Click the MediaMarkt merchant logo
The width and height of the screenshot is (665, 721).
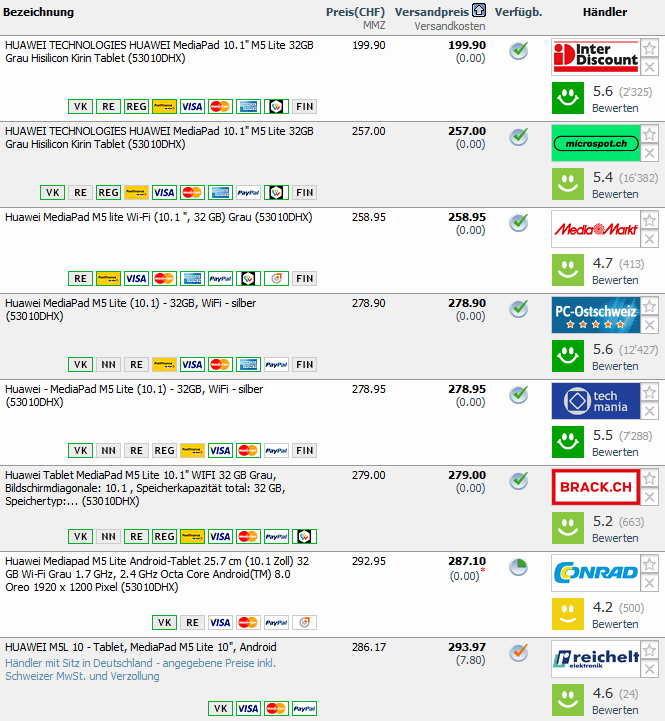pyautogui.click(x=595, y=230)
